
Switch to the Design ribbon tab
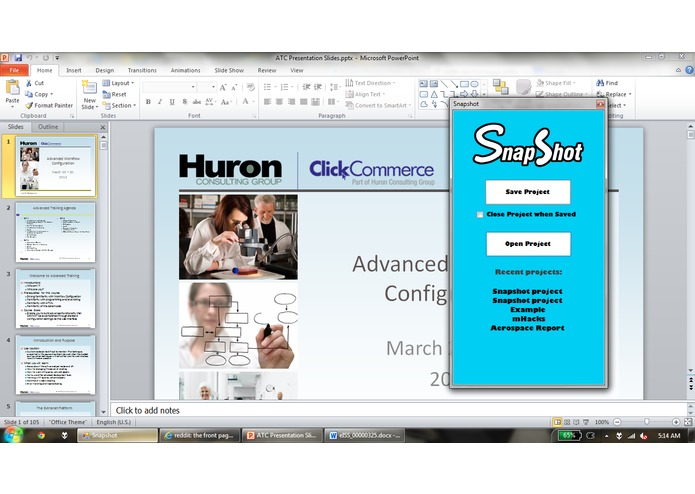(105, 70)
